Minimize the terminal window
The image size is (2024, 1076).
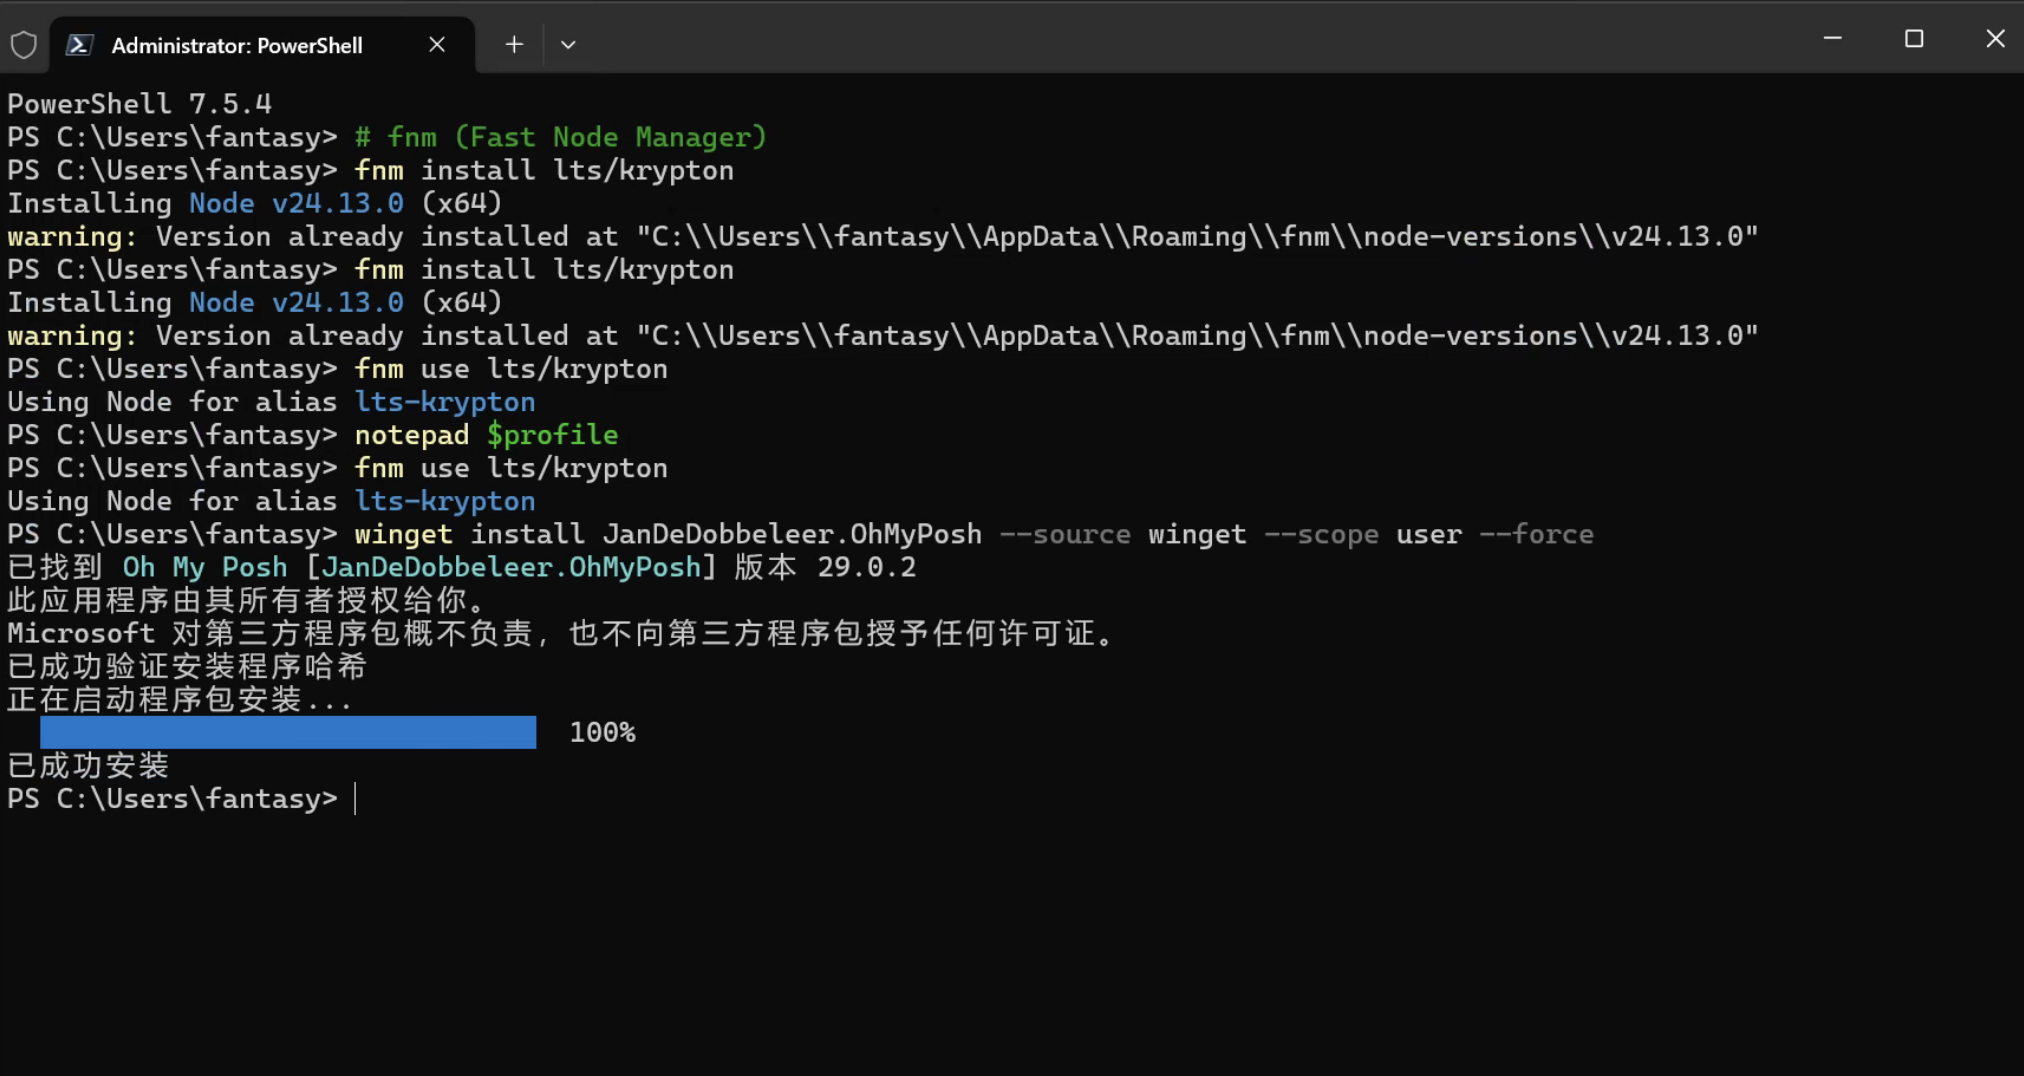pyautogui.click(x=1832, y=39)
